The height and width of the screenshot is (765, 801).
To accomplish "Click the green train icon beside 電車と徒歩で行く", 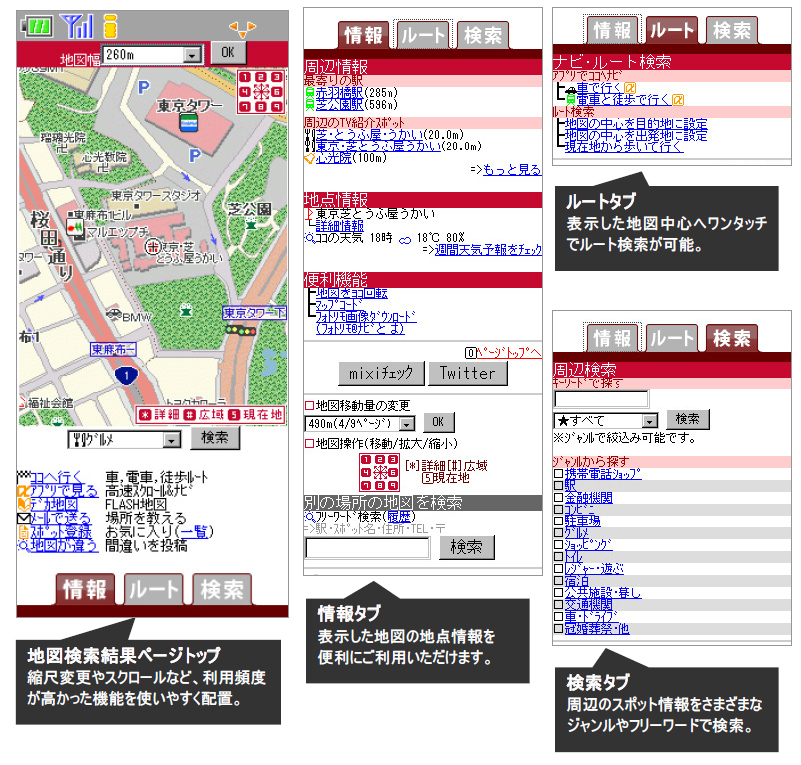I will point(571,100).
